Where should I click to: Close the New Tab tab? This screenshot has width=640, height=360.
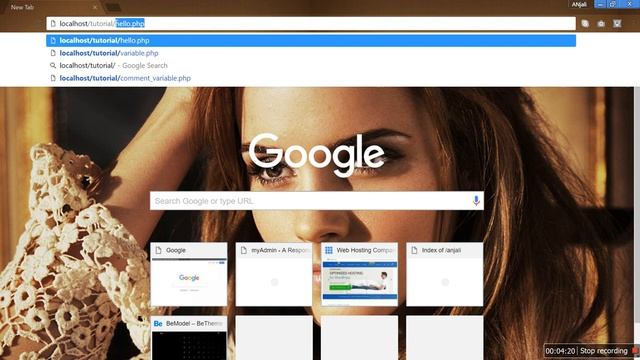pos(95,7)
